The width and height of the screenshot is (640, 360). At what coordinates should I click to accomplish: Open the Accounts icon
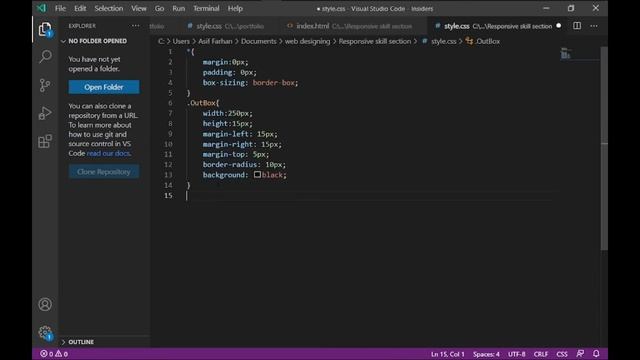point(45,304)
